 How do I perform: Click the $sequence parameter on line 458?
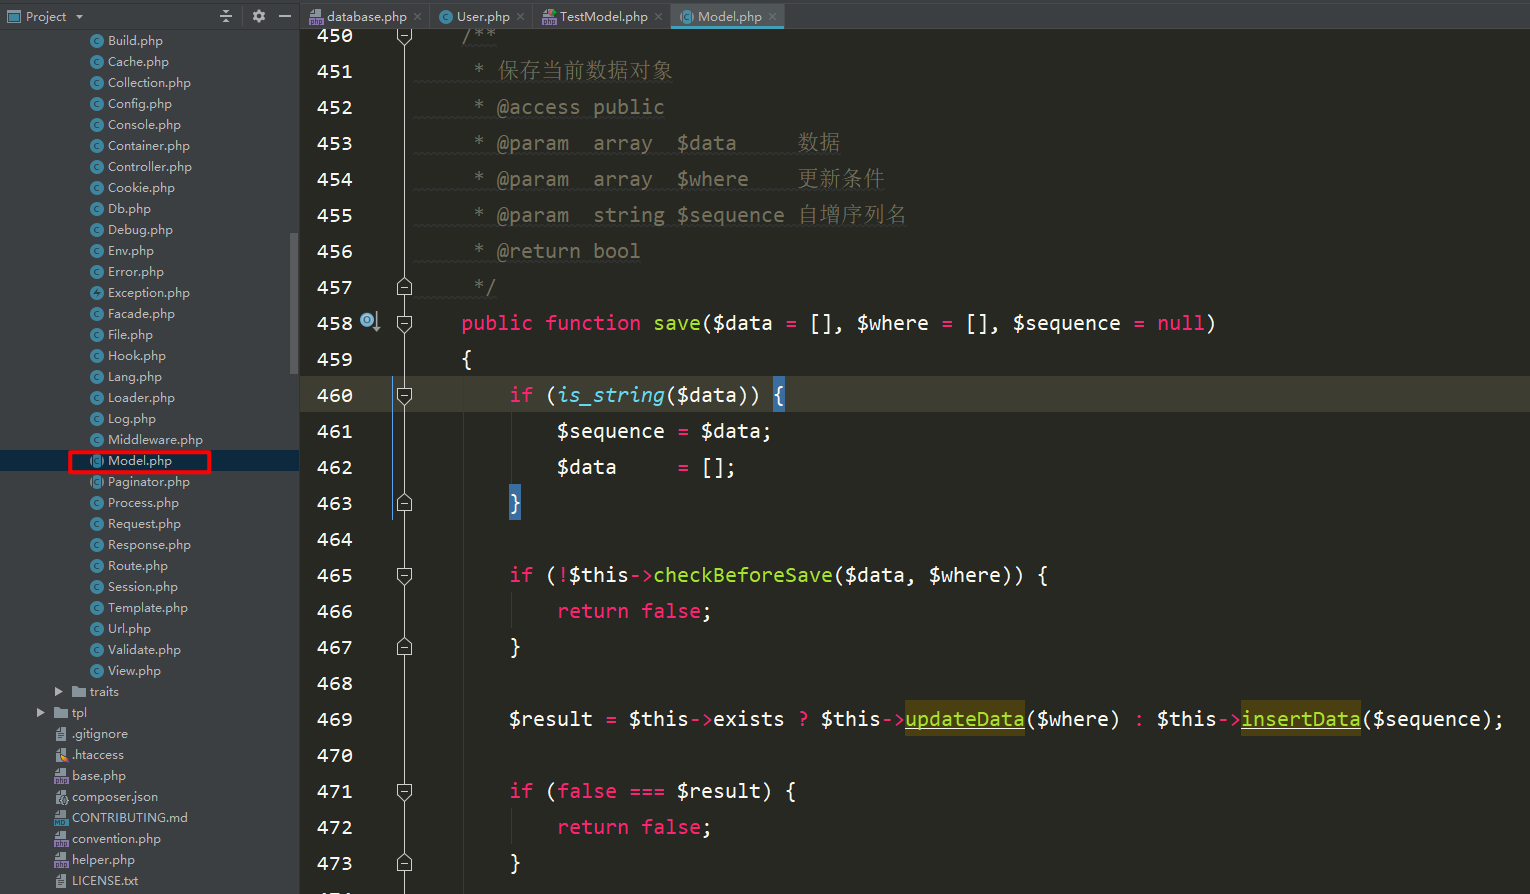tap(1066, 323)
